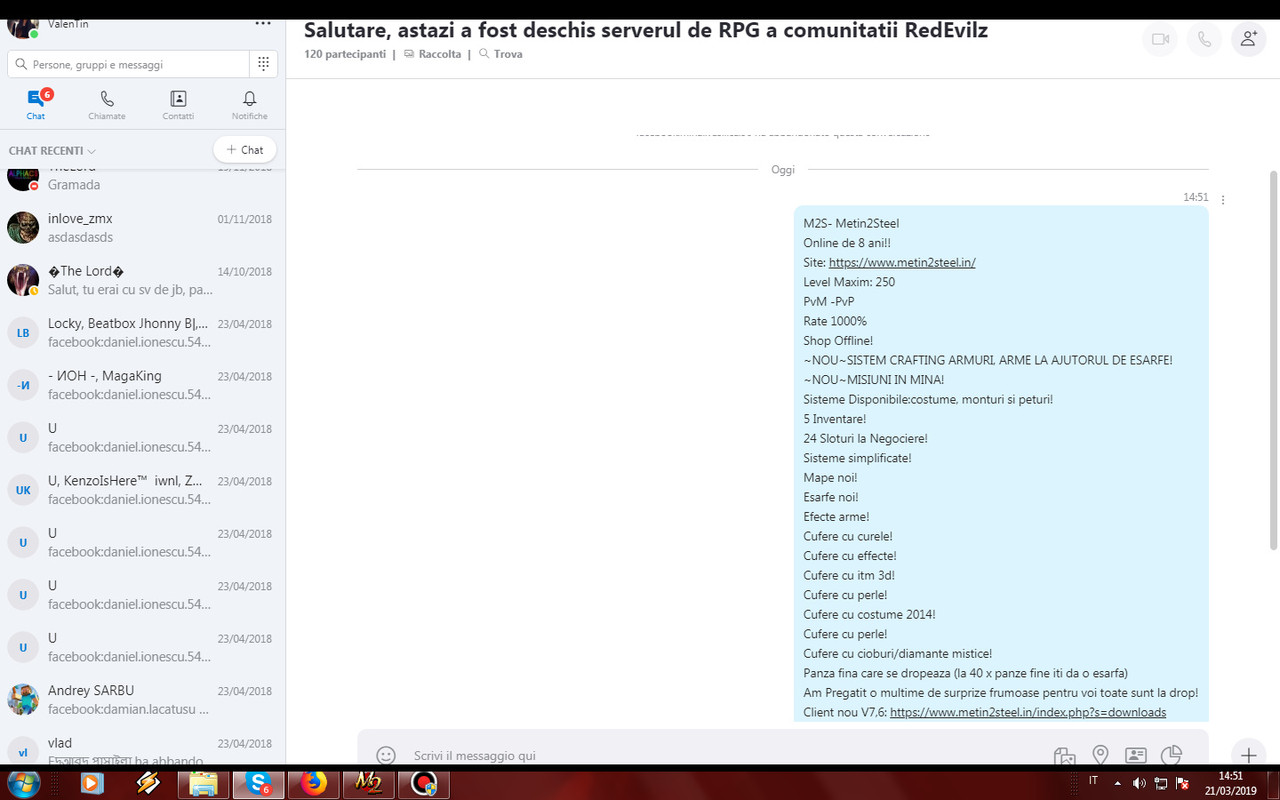The width and height of the screenshot is (1280, 800).
Task: Open the Chat tab with 6 unread
Action: [36, 104]
